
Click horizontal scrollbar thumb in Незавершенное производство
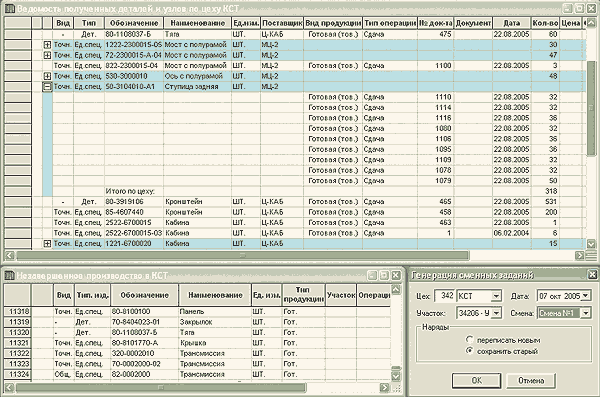(161, 388)
